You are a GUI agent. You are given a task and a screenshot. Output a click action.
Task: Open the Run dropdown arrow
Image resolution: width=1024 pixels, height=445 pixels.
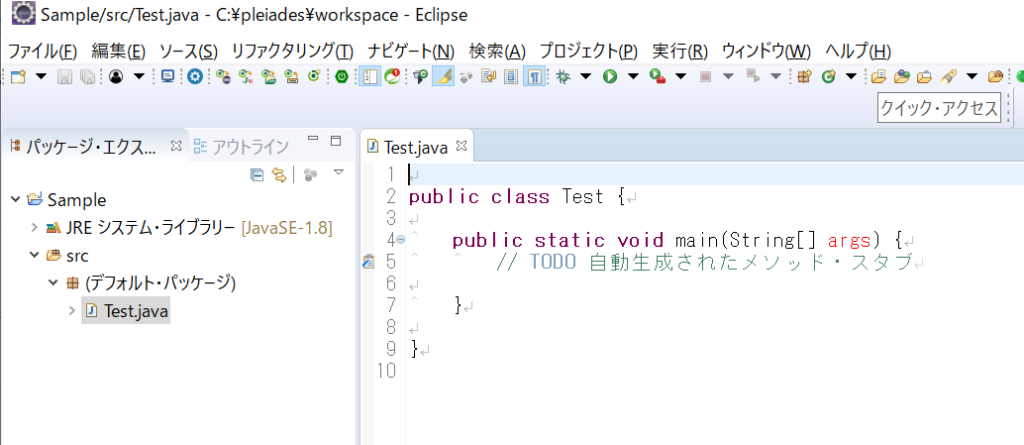click(633, 77)
